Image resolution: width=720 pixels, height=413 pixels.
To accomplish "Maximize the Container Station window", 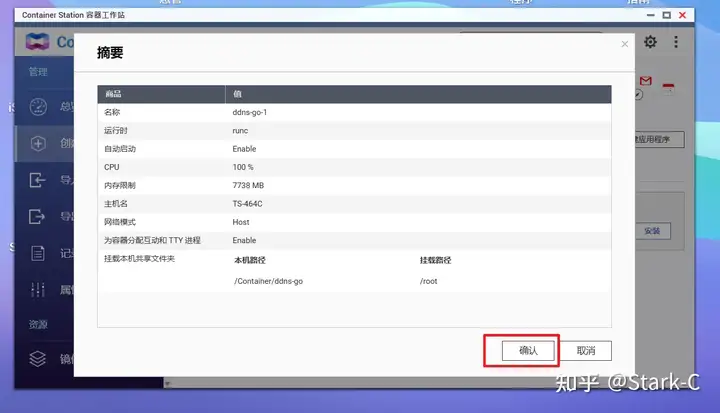I will pos(667,15).
